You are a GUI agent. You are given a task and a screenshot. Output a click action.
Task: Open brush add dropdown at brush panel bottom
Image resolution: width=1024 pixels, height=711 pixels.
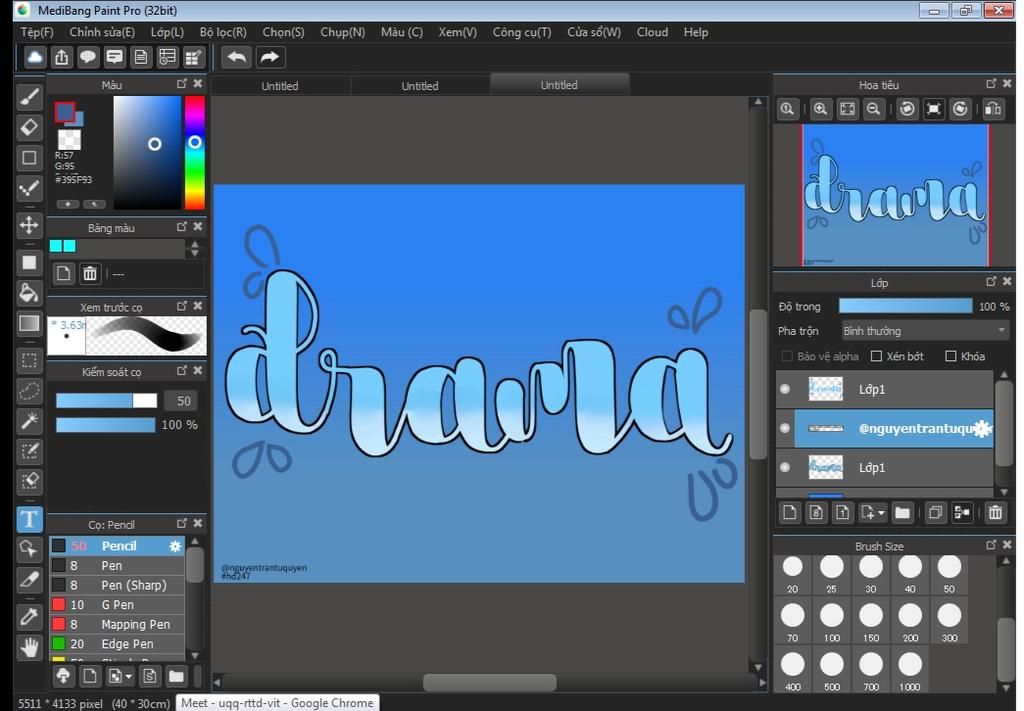128,676
